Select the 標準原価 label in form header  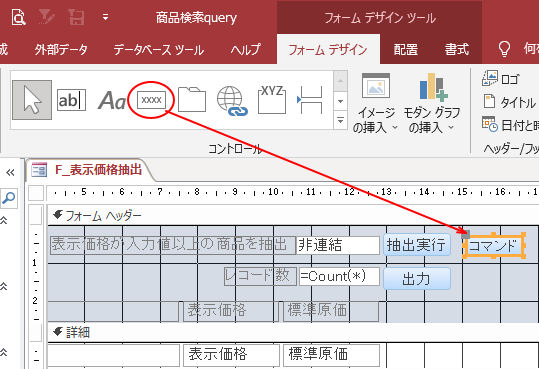click(331, 311)
